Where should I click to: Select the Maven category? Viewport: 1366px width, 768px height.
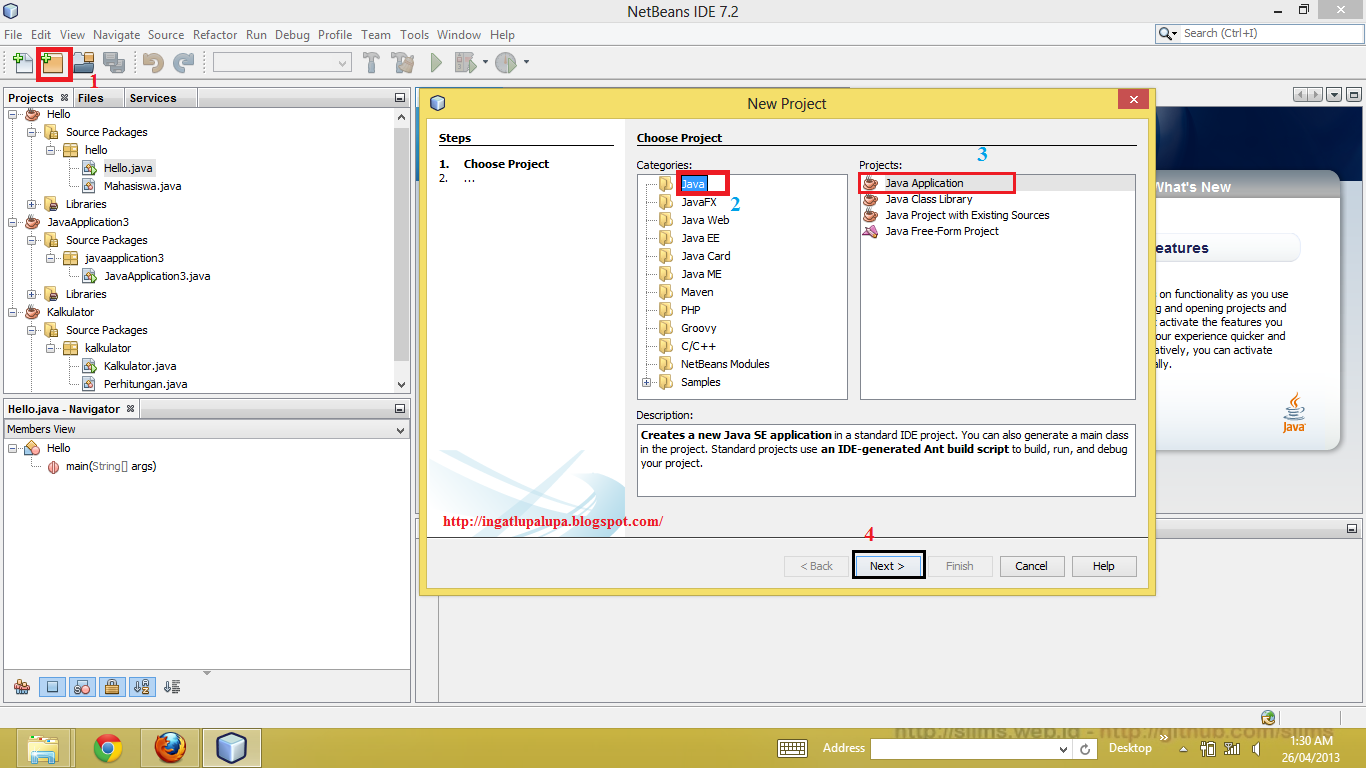(697, 292)
